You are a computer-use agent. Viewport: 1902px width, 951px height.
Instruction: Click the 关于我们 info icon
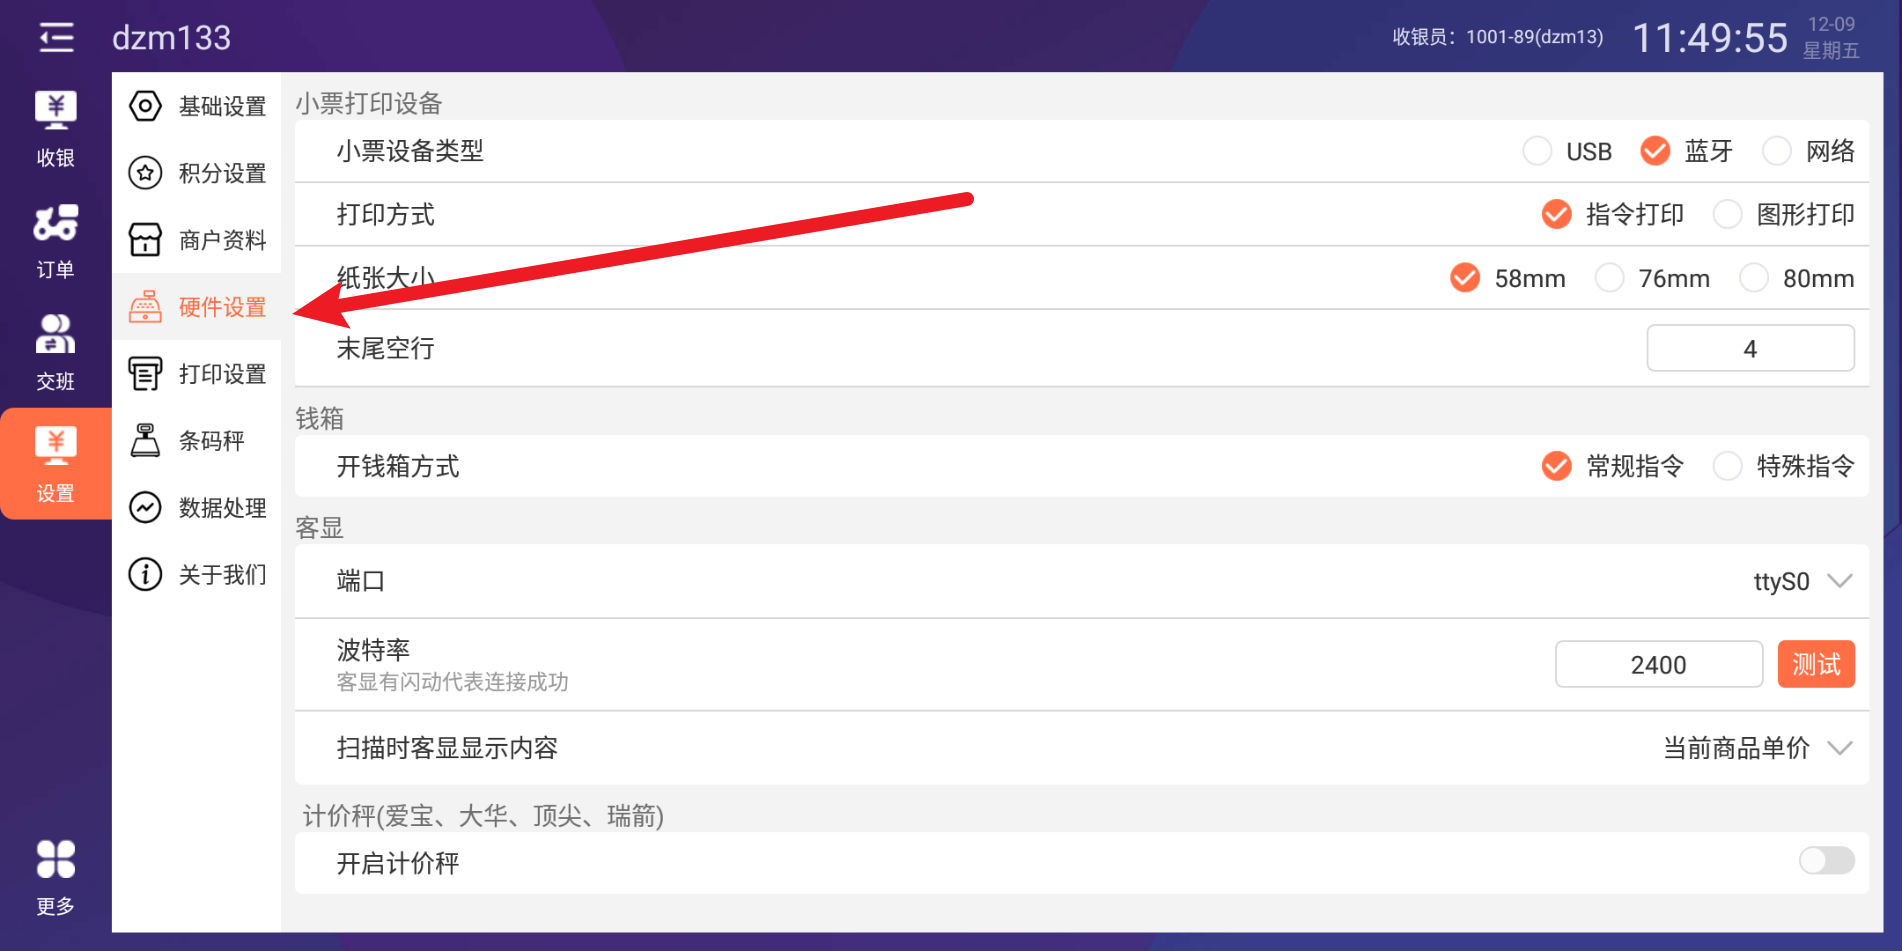click(145, 575)
